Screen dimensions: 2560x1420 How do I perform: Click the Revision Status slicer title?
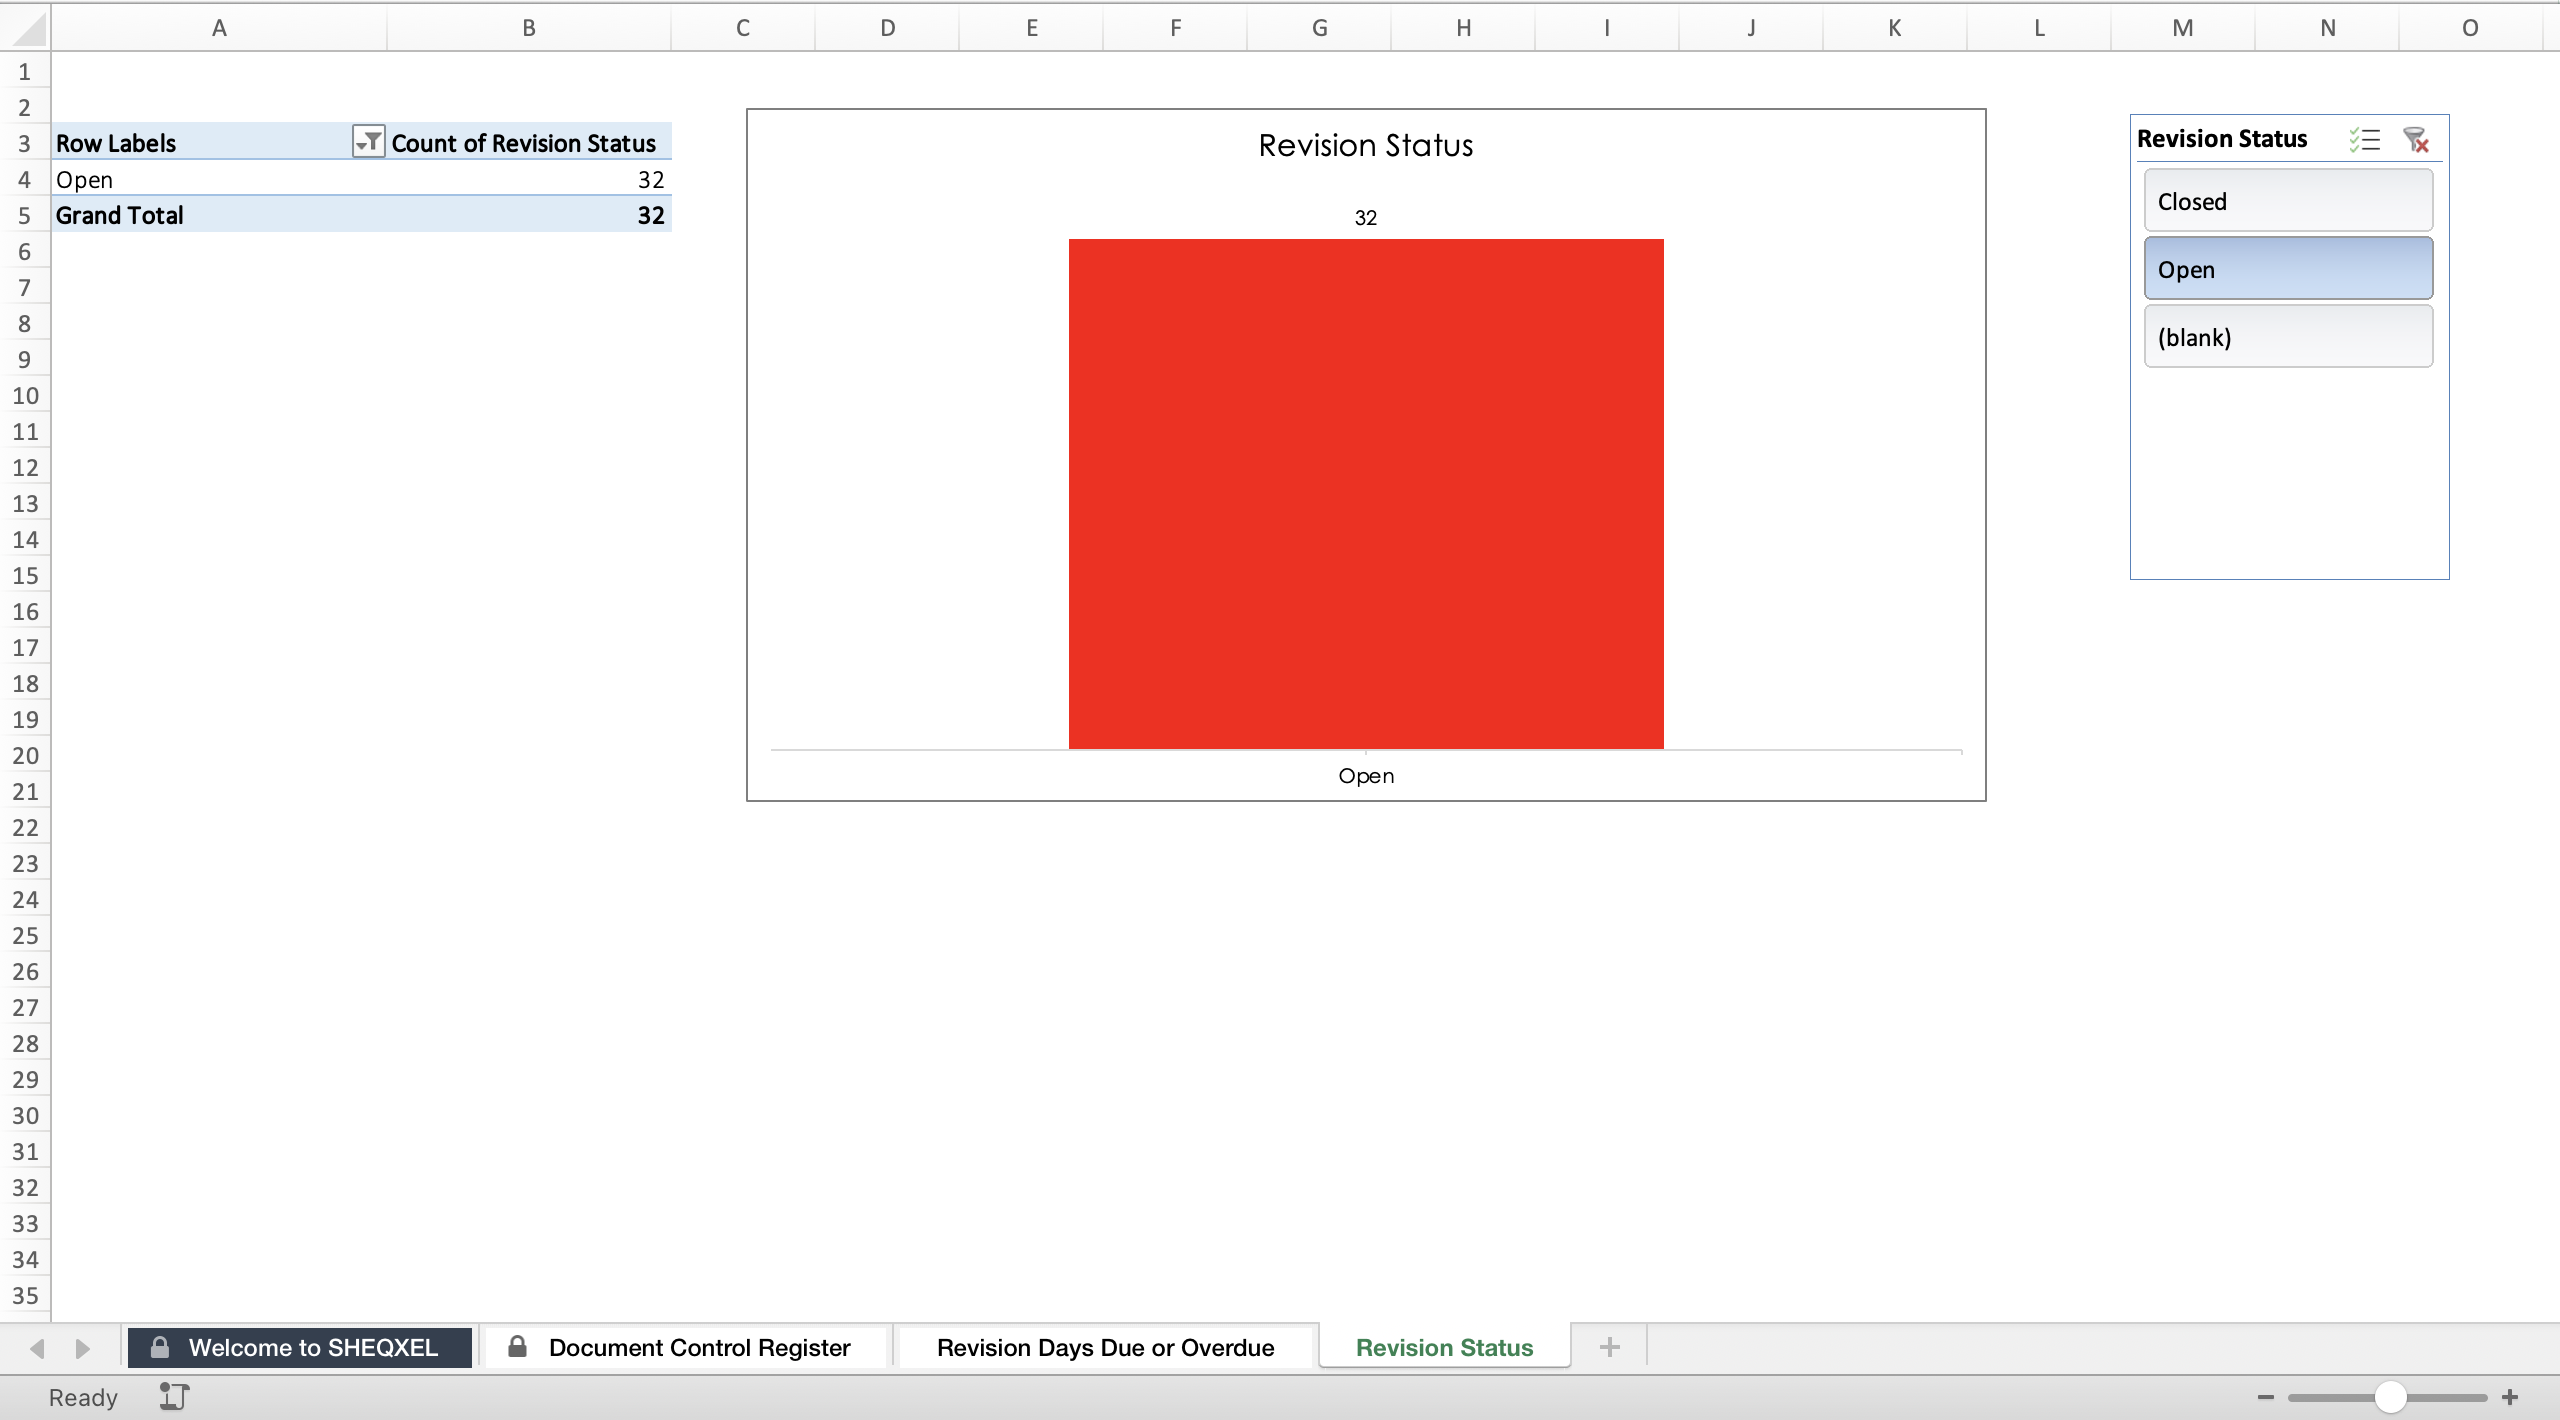pyautogui.click(x=2222, y=139)
